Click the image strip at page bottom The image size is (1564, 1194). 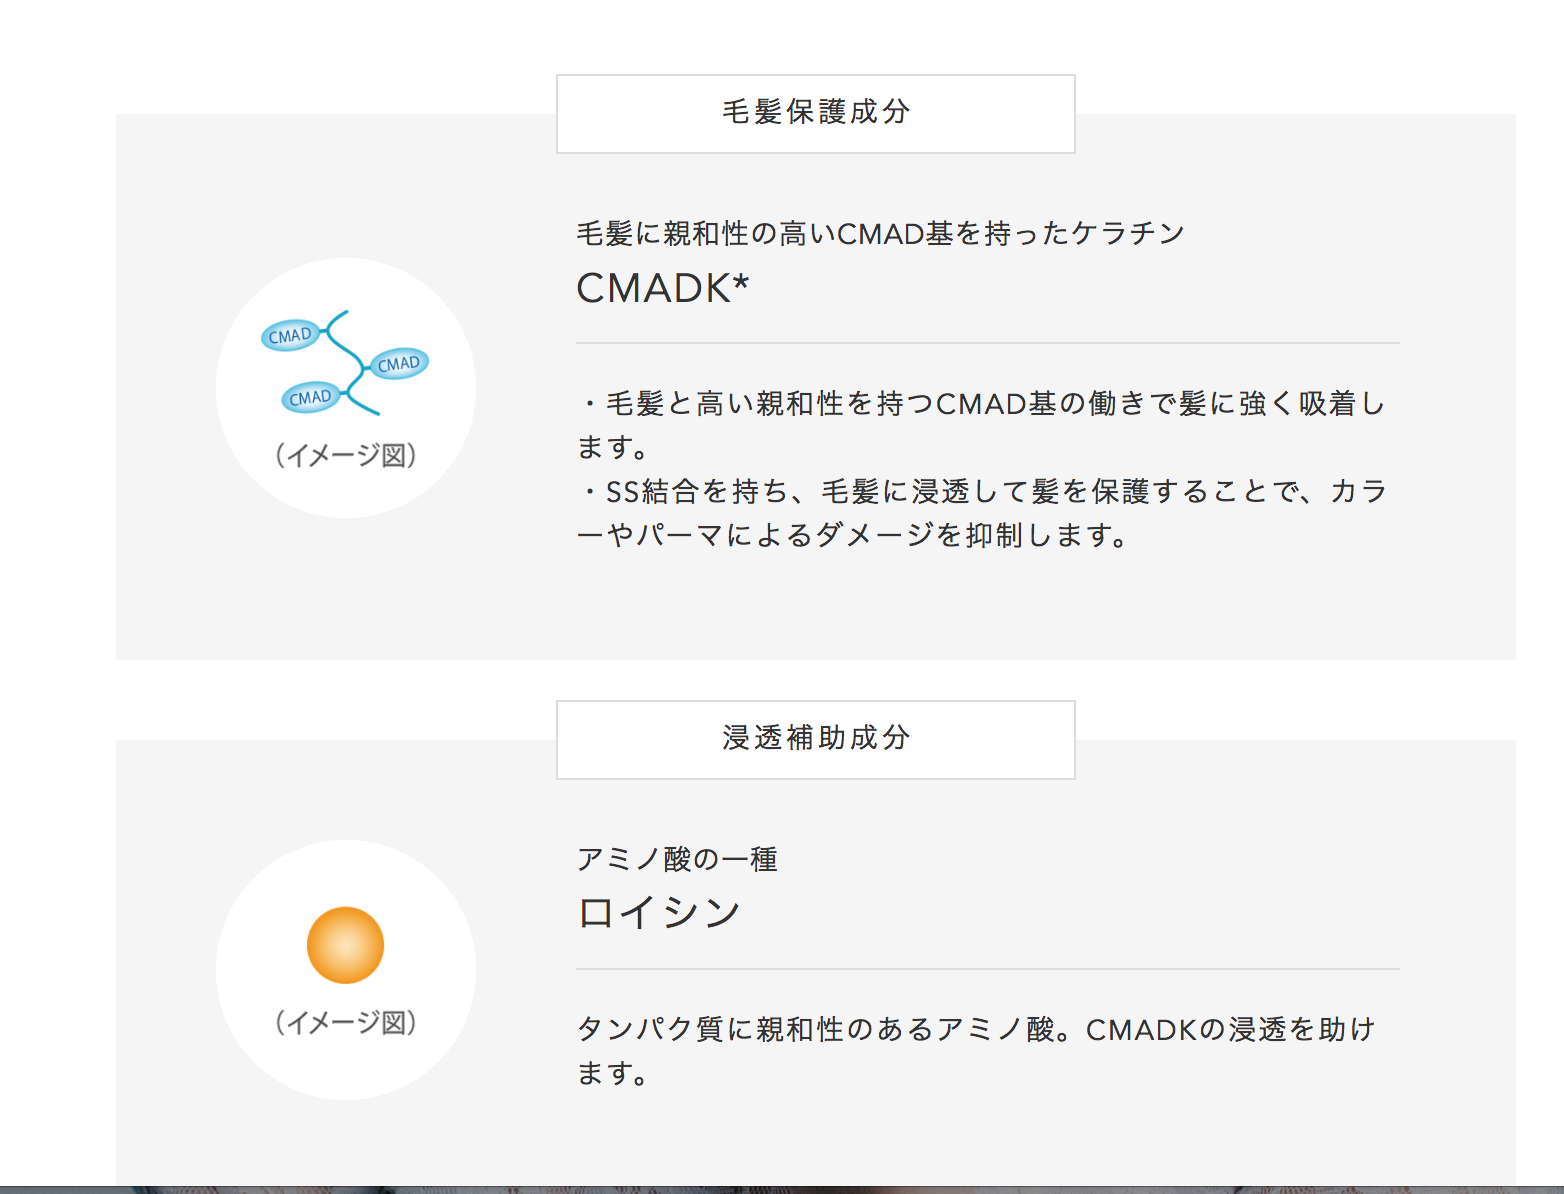coord(782,1190)
